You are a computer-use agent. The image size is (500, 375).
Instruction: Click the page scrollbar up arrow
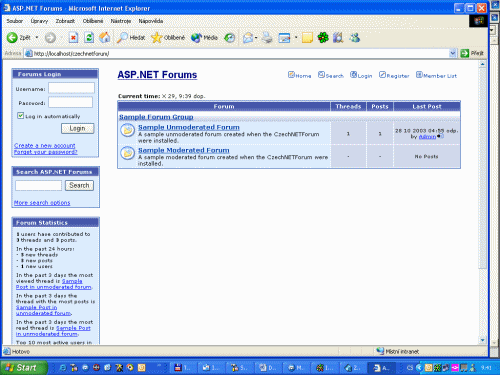[x=483, y=64]
